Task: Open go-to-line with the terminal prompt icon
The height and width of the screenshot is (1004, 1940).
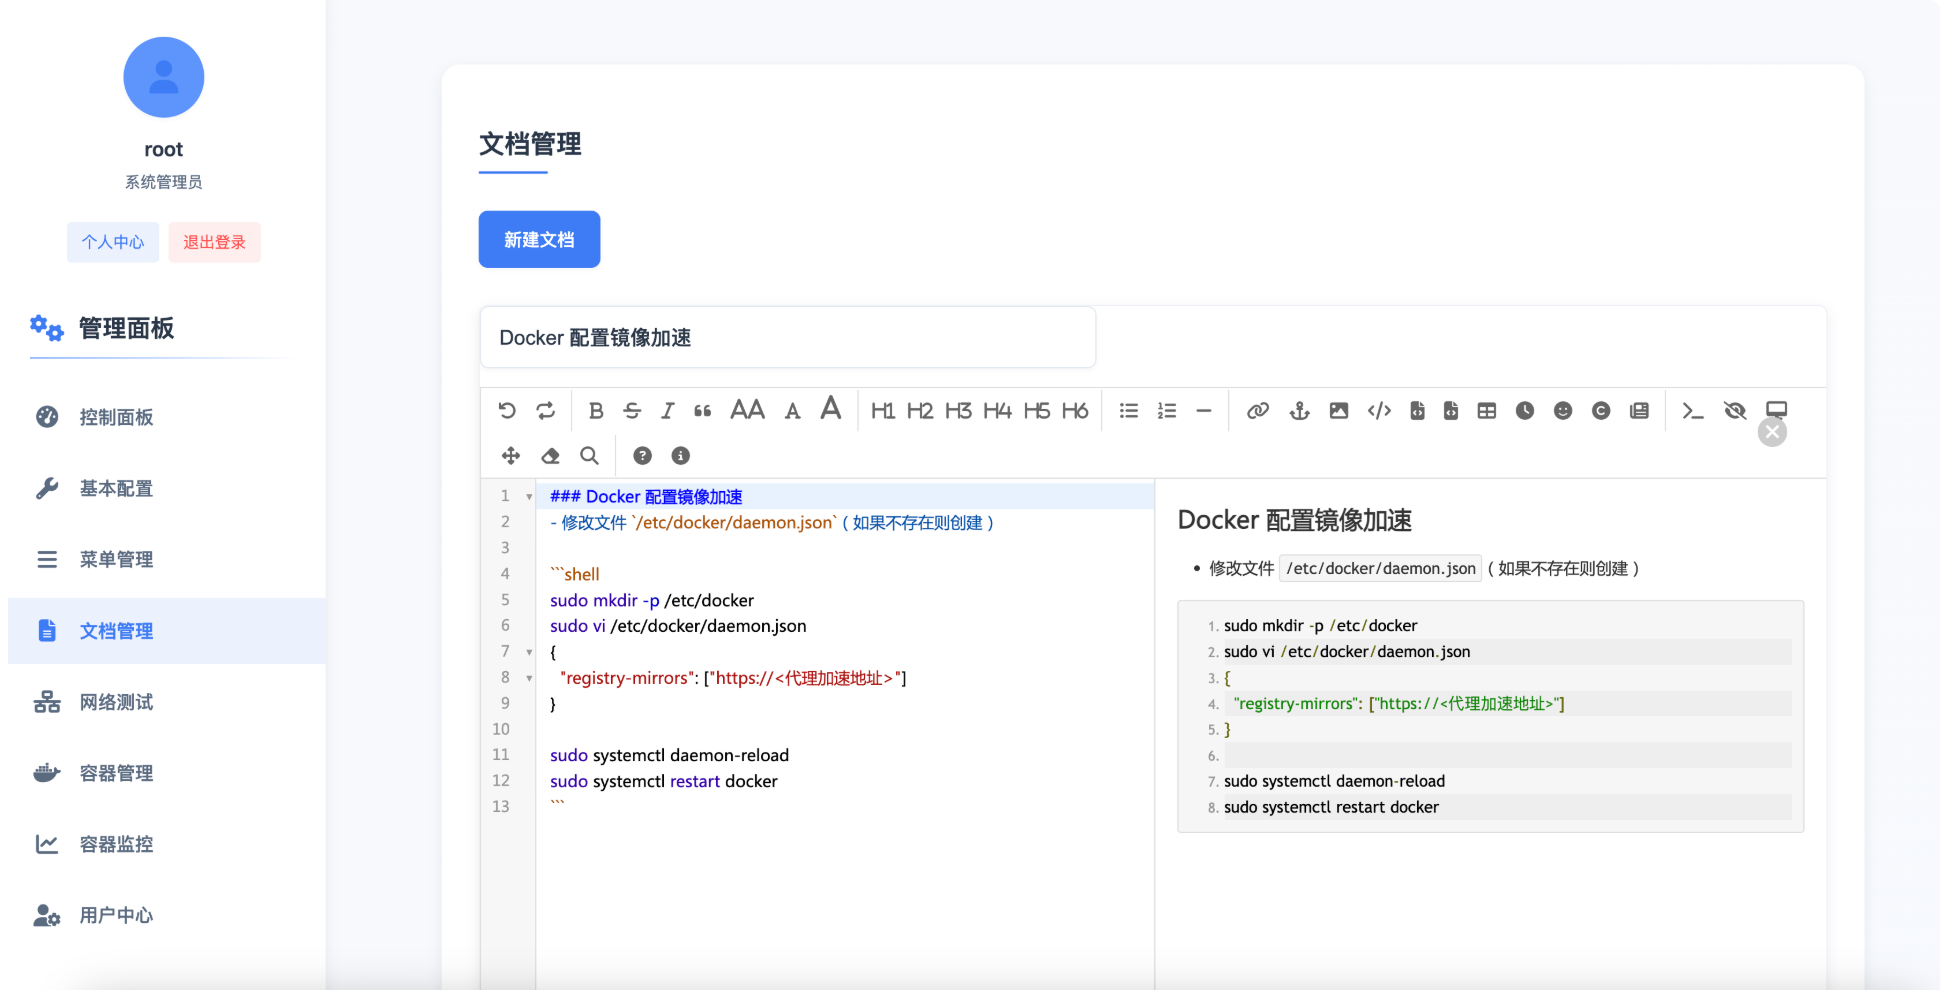Action: click(1692, 410)
